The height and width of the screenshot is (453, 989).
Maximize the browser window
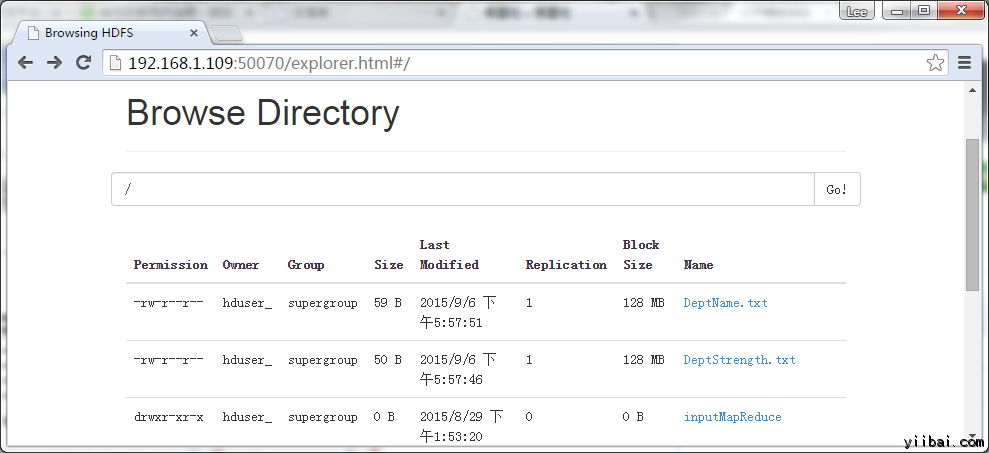coord(923,11)
